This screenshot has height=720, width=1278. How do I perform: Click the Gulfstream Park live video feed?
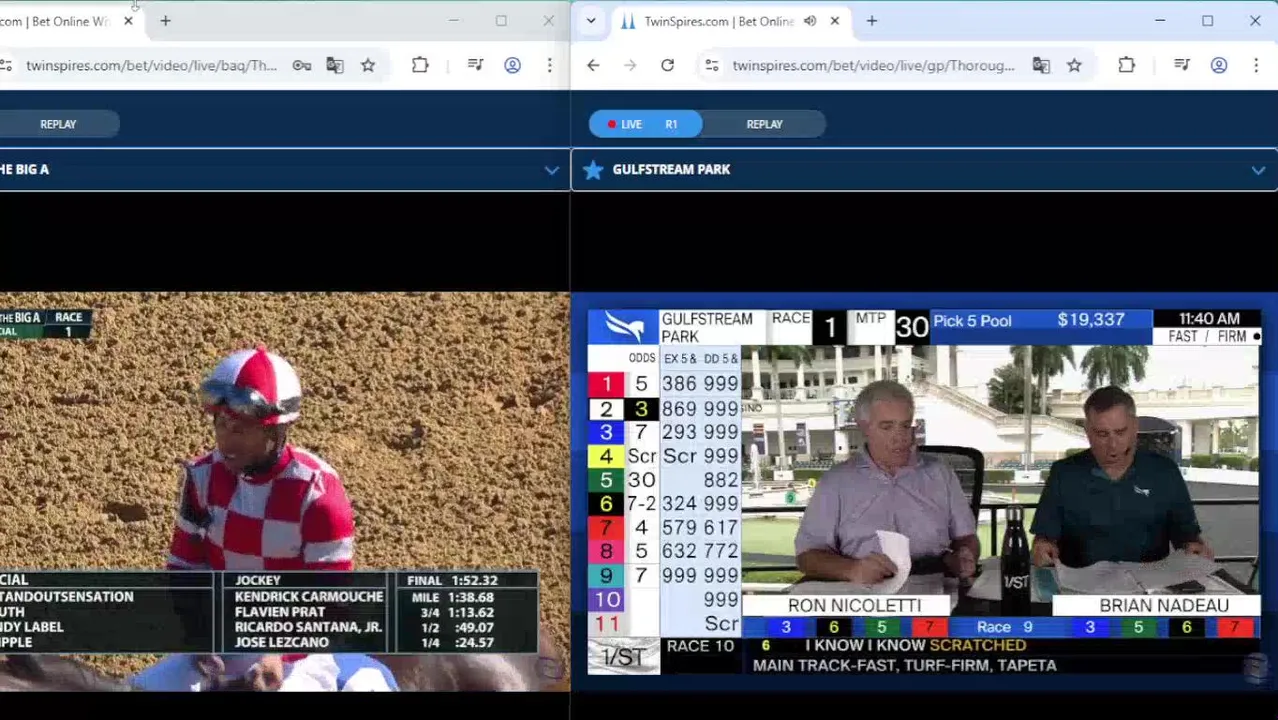coord(923,491)
